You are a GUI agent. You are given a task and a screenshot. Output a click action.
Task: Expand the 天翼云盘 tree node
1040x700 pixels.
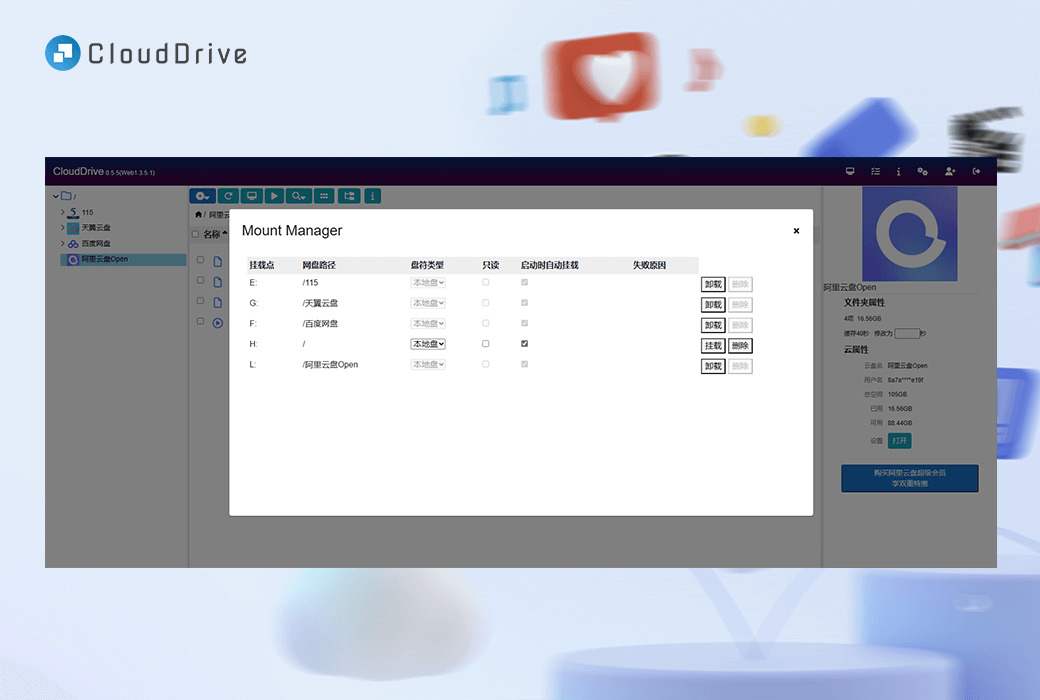pyautogui.click(x=63, y=228)
